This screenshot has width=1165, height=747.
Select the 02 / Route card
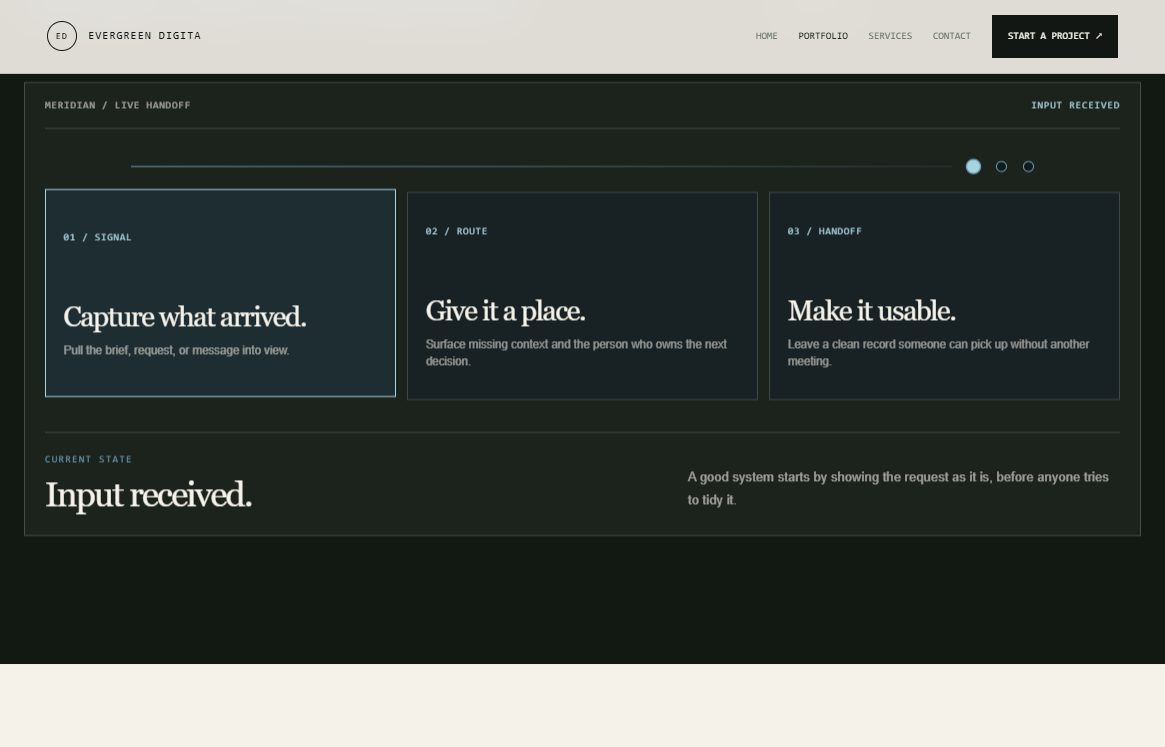tap(582, 296)
